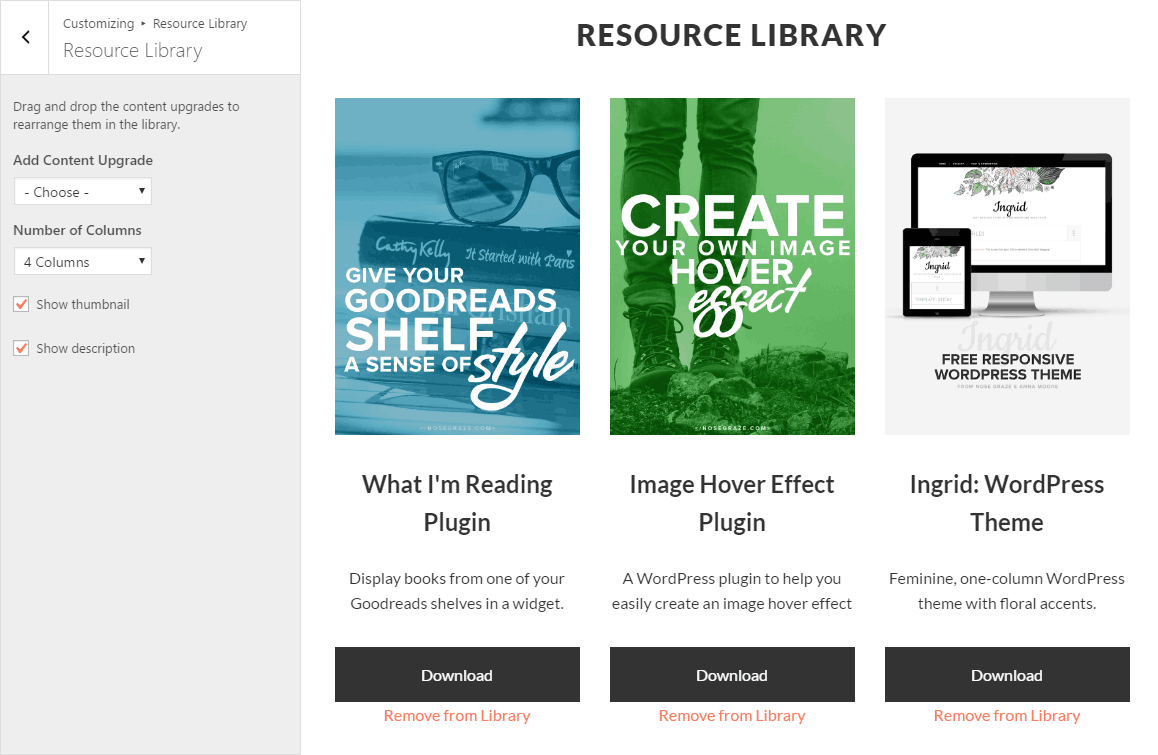Remove Image Hover Effect Plugin from Library
The image size is (1158, 755).
[732, 715]
